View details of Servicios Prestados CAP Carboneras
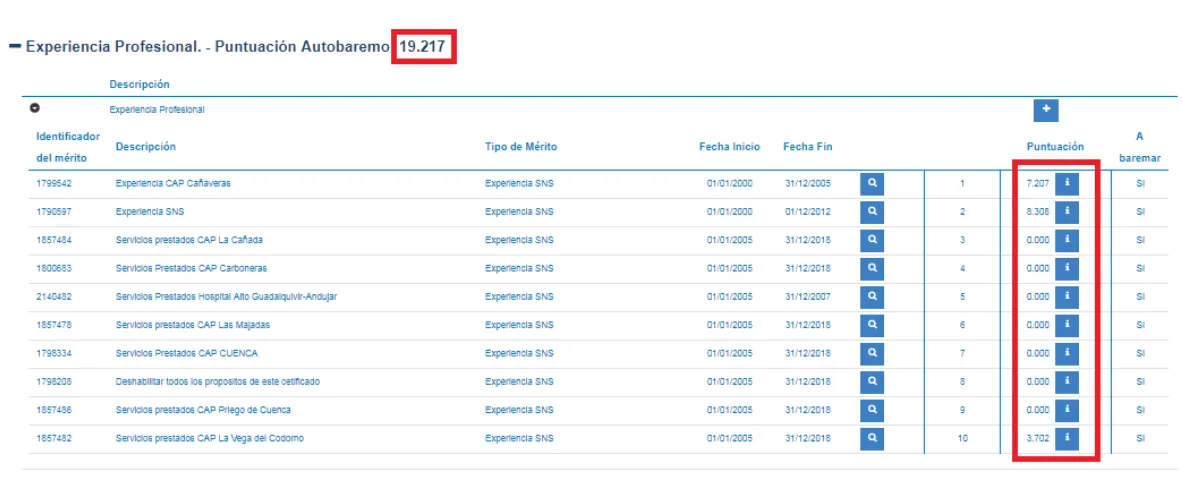 [x=871, y=268]
